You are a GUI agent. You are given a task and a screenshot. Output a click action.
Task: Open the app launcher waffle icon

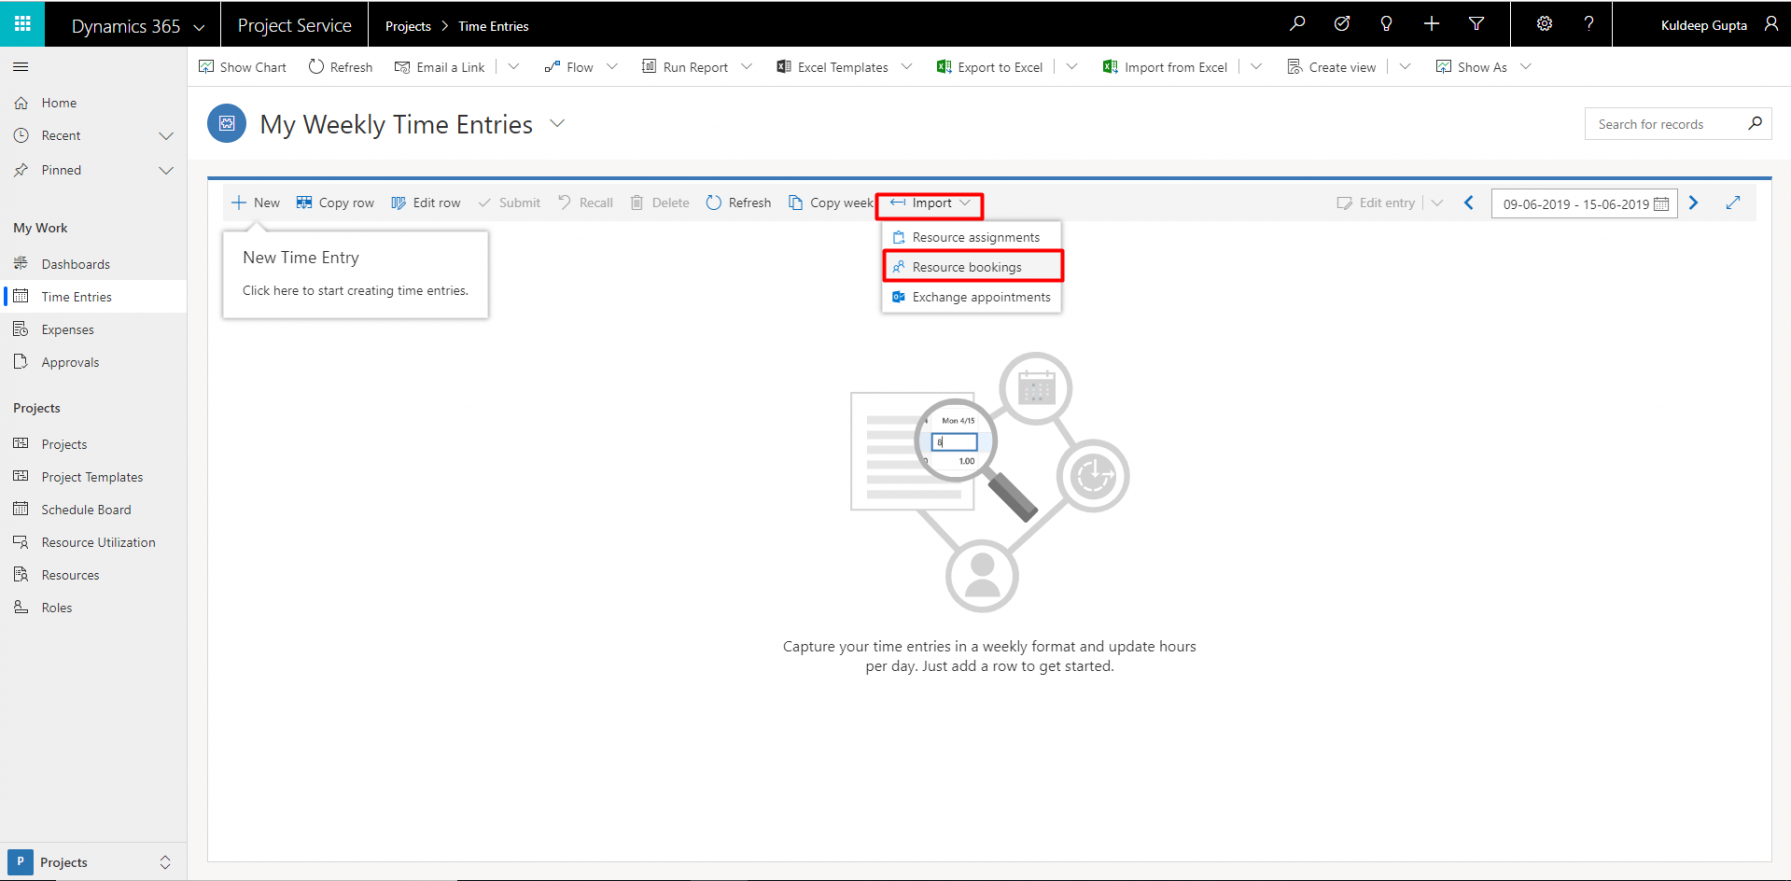click(22, 24)
